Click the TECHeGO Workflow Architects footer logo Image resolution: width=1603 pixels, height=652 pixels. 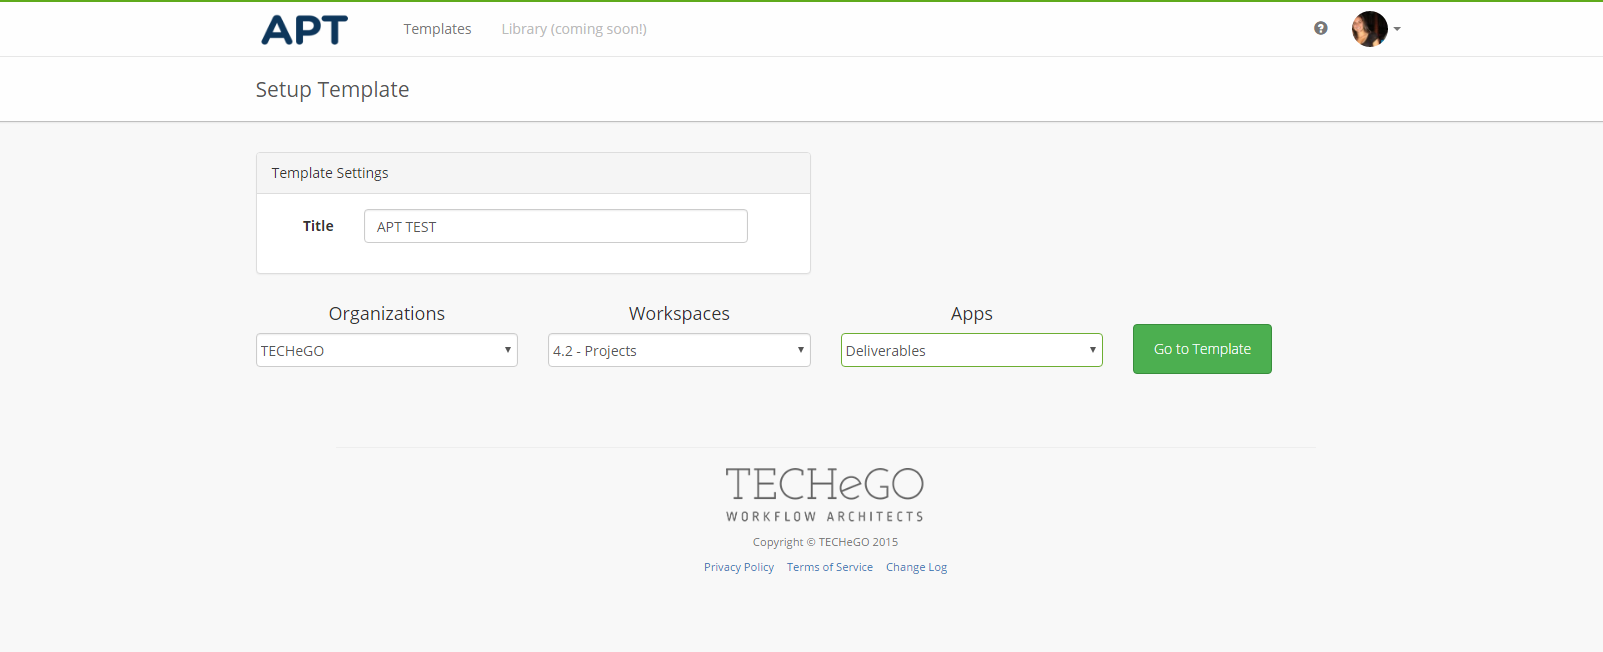click(x=825, y=494)
